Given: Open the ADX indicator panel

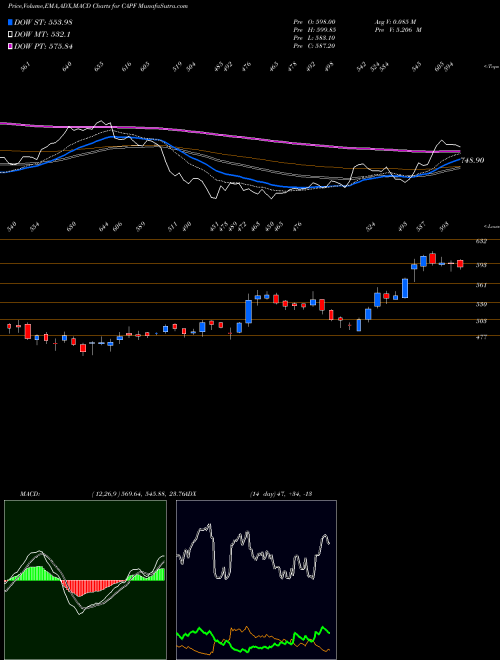Looking at the screenshot, I should point(256,580).
